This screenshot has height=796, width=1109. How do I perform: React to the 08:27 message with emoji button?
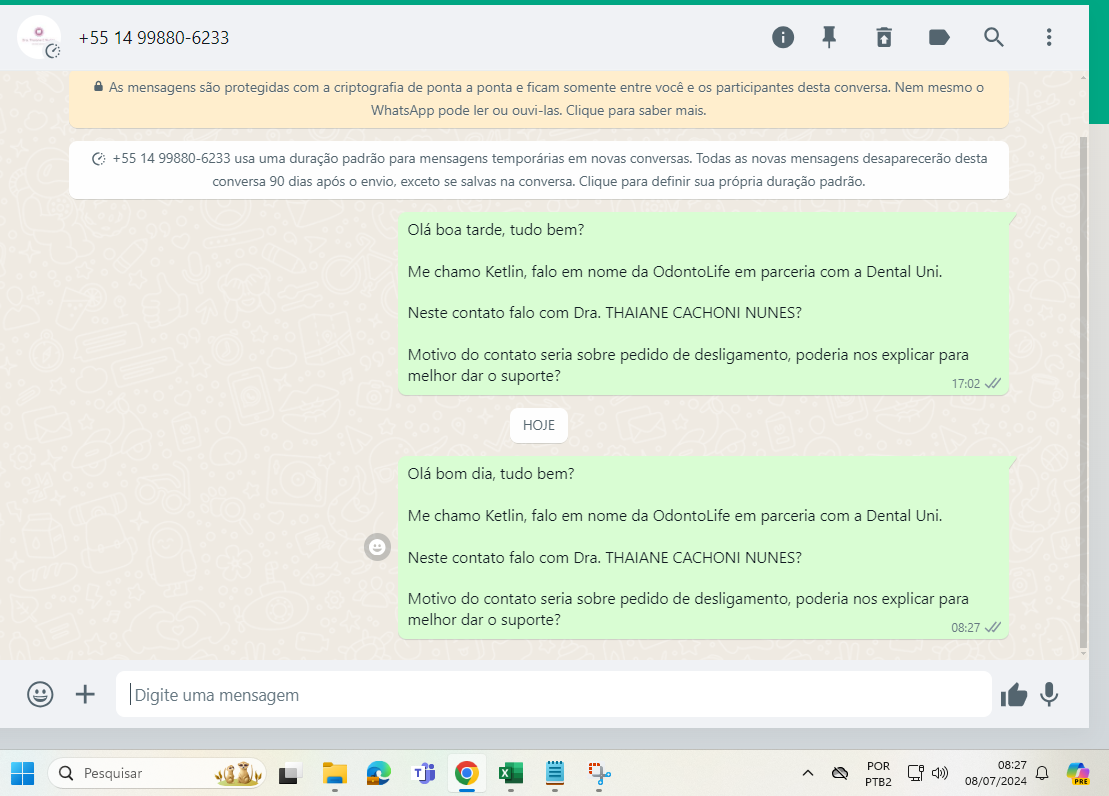378,547
